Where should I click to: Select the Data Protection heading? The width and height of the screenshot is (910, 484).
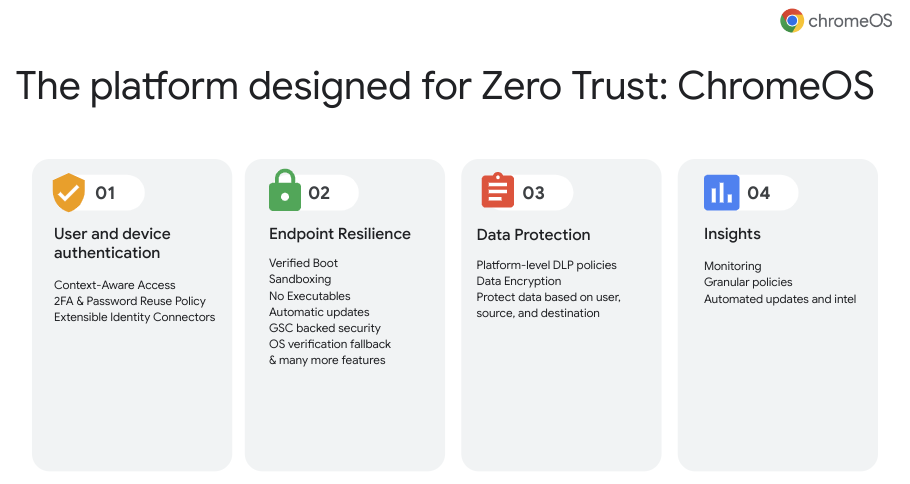(533, 235)
